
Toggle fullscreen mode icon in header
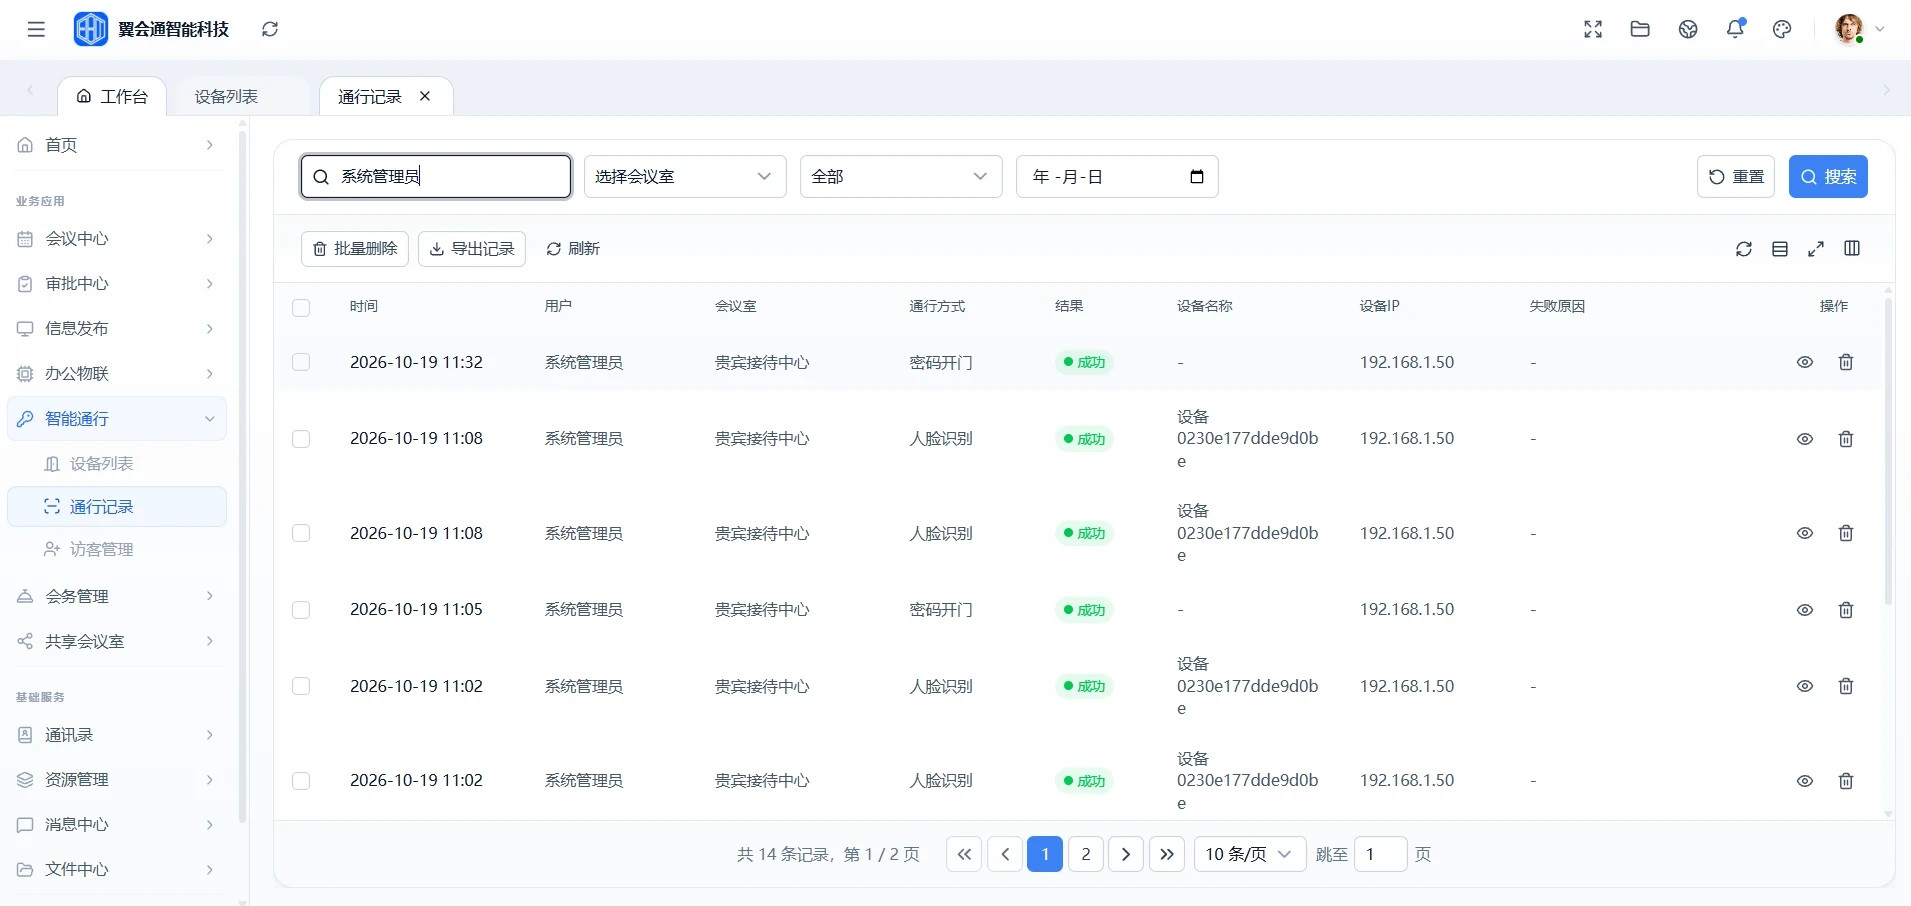pyautogui.click(x=1593, y=29)
